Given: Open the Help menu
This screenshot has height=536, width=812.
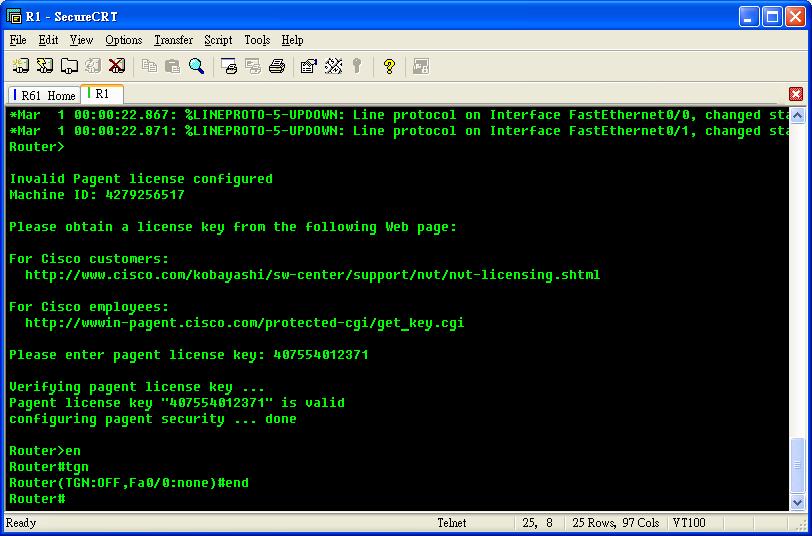Looking at the screenshot, I should 292,40.
